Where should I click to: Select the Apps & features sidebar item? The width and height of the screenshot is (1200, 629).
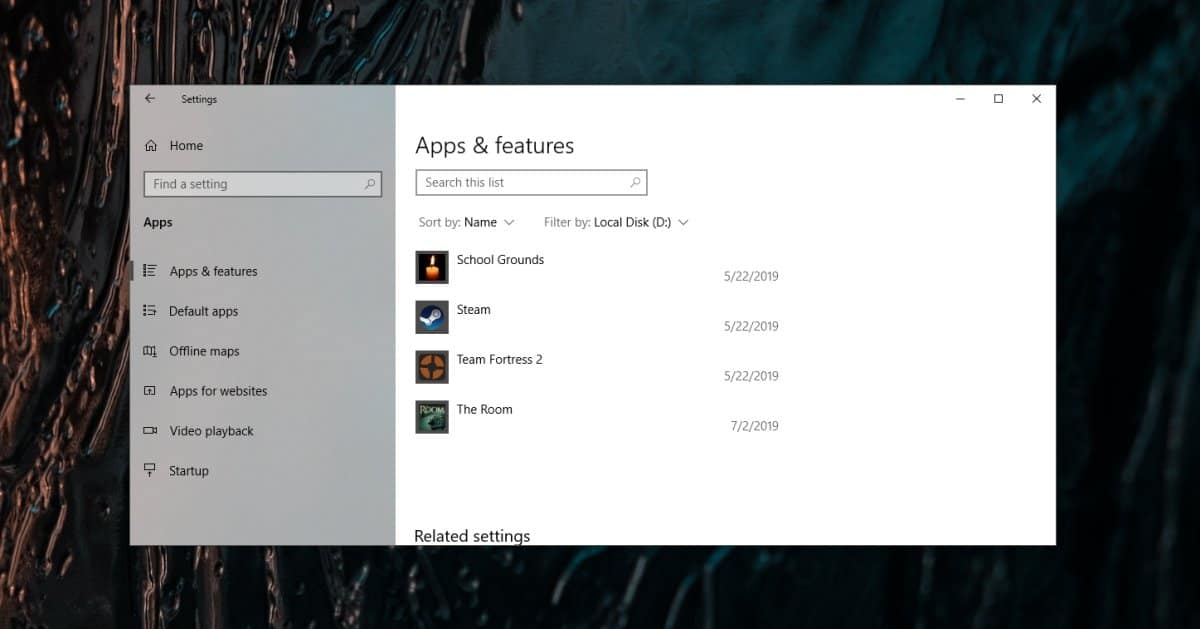[x=213, y=271]
